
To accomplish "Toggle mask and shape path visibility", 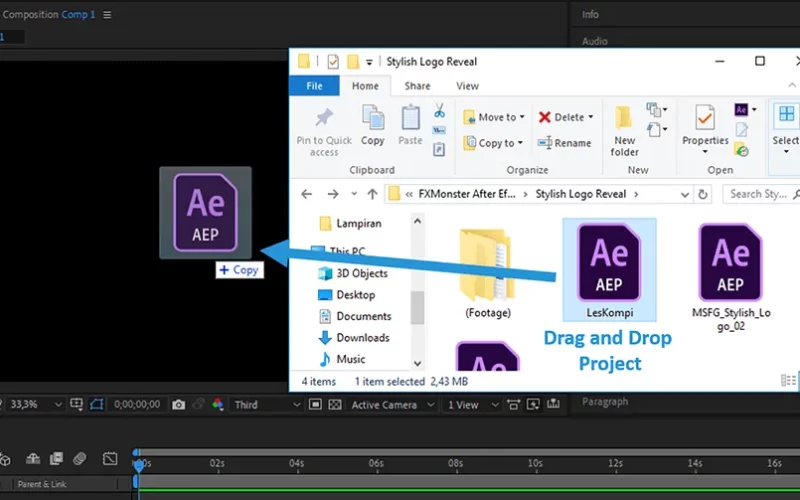I will coord(96,405).
